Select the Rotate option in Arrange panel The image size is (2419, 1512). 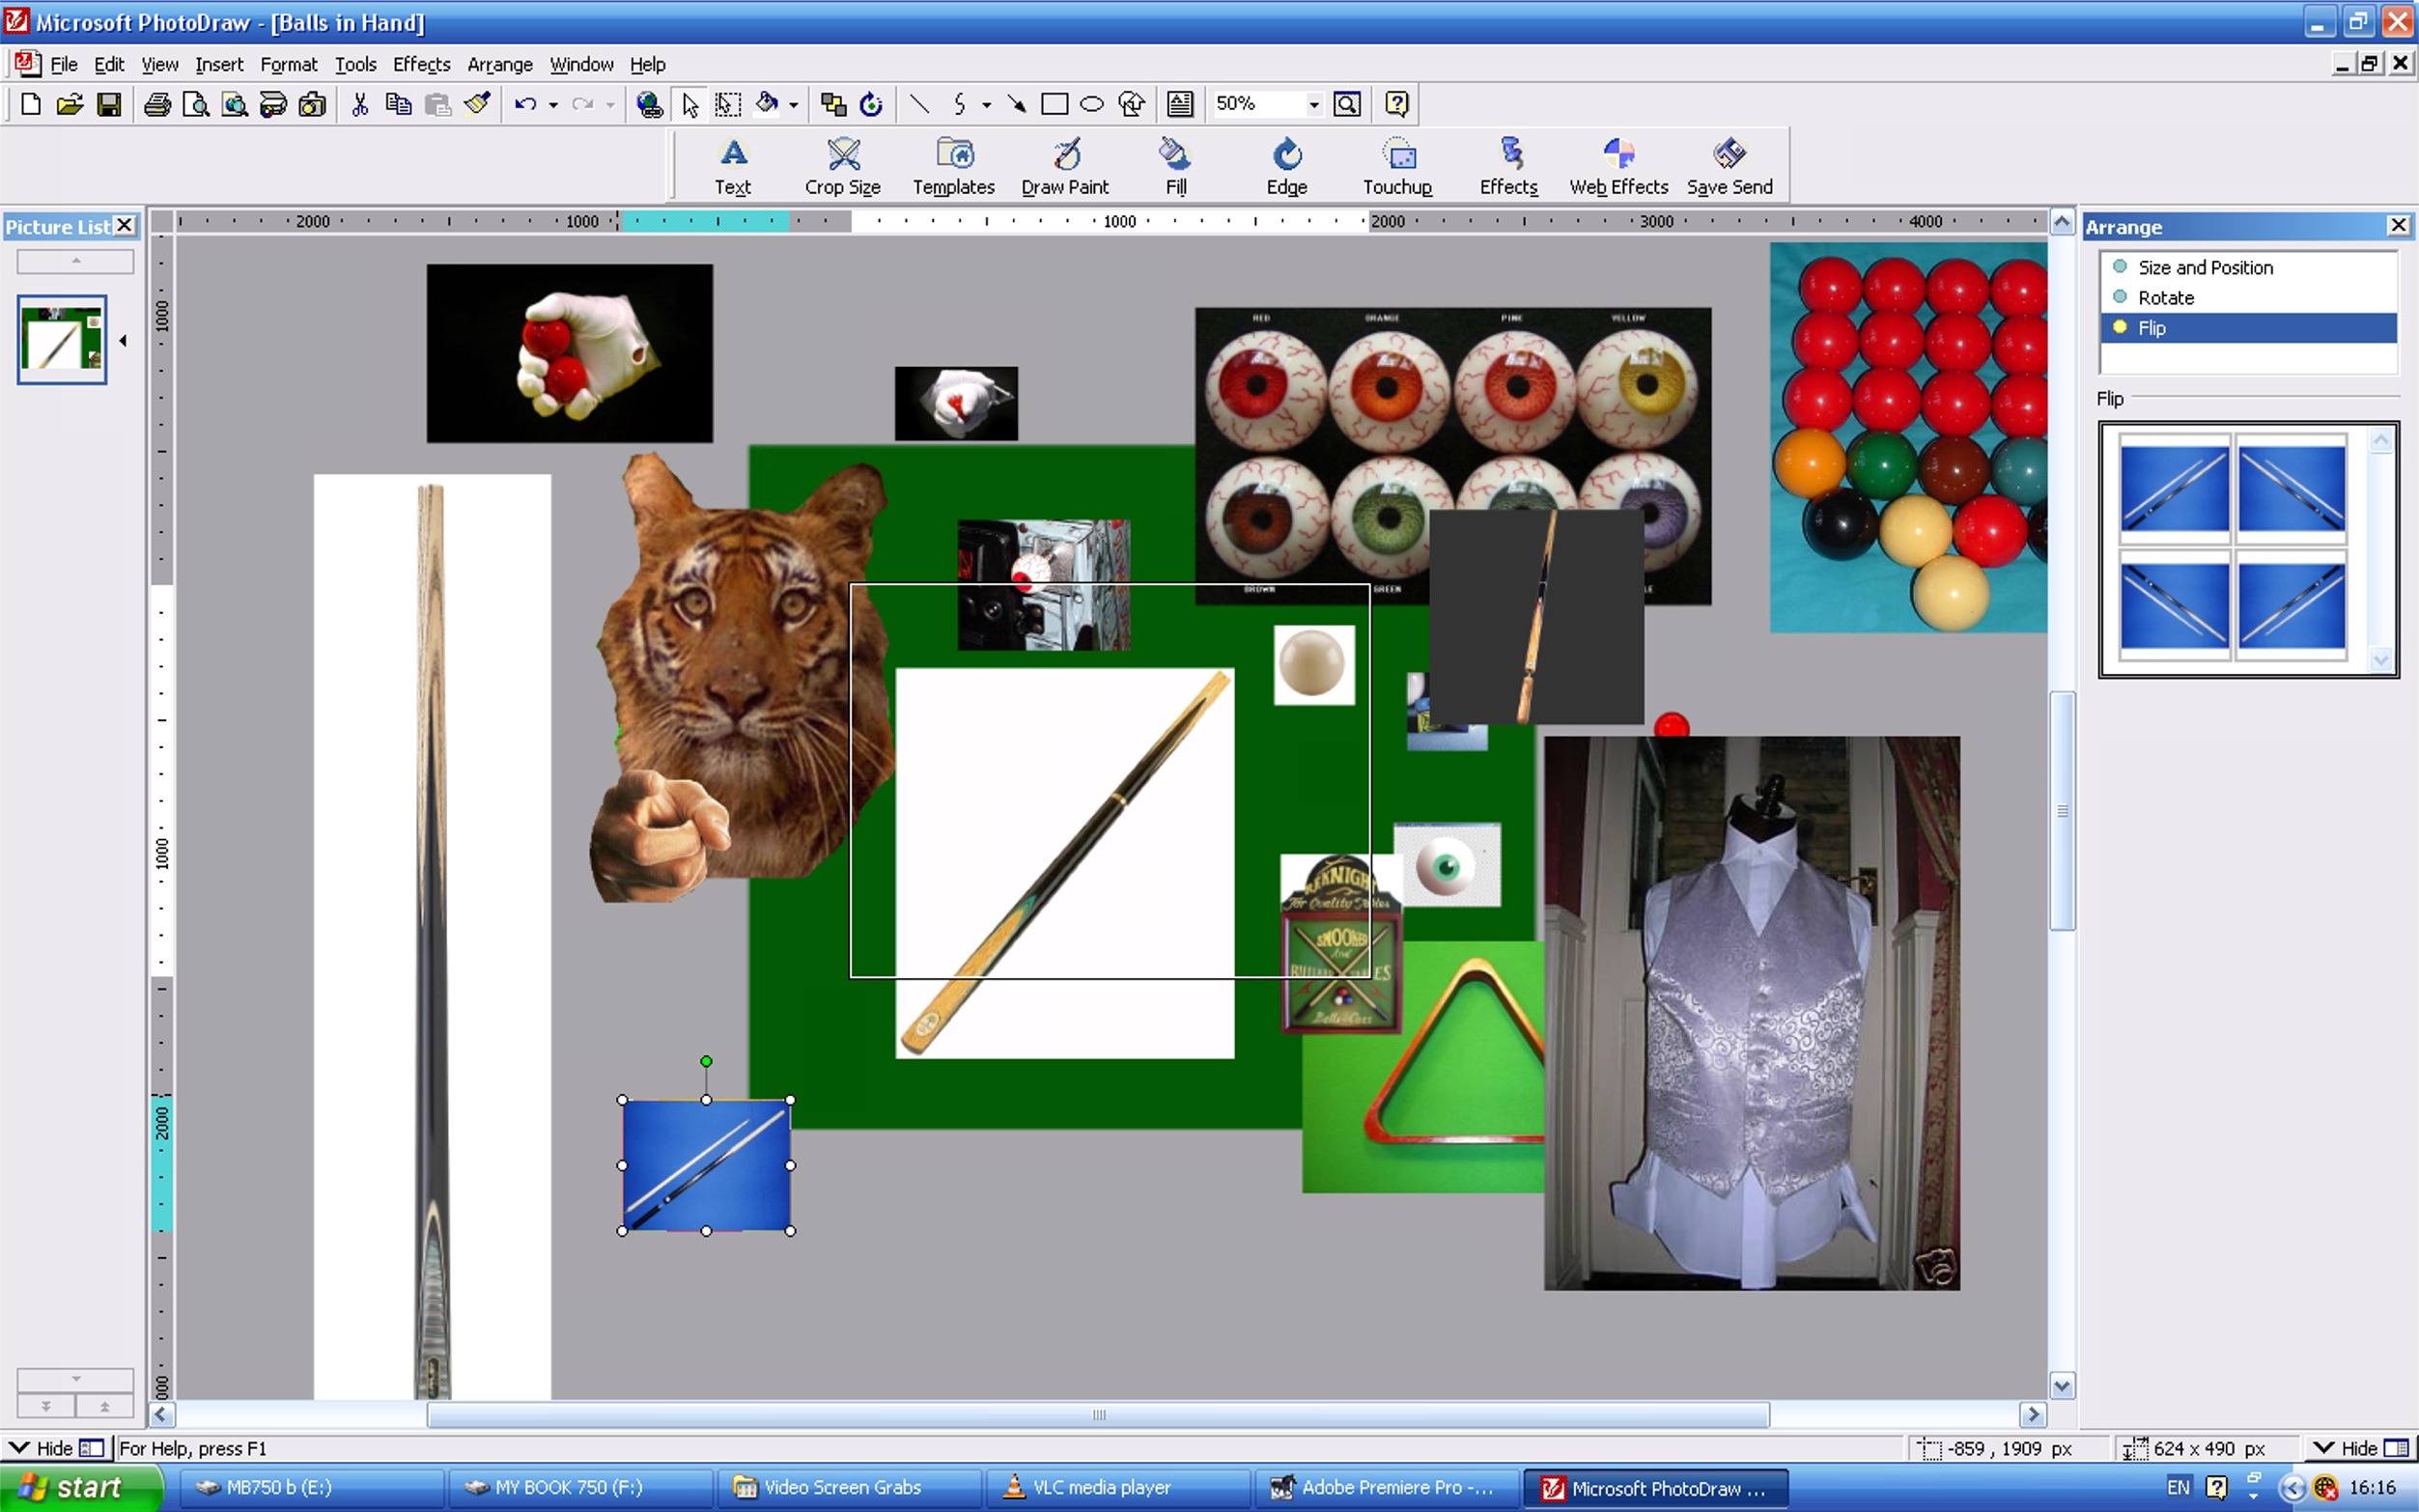click(x=2165, y=297)
